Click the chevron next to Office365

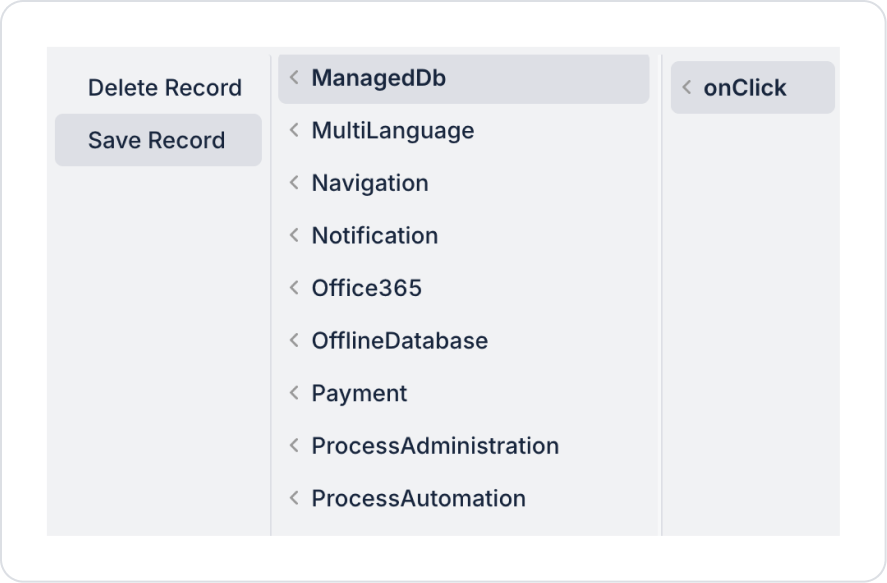(x=294, y=288)
